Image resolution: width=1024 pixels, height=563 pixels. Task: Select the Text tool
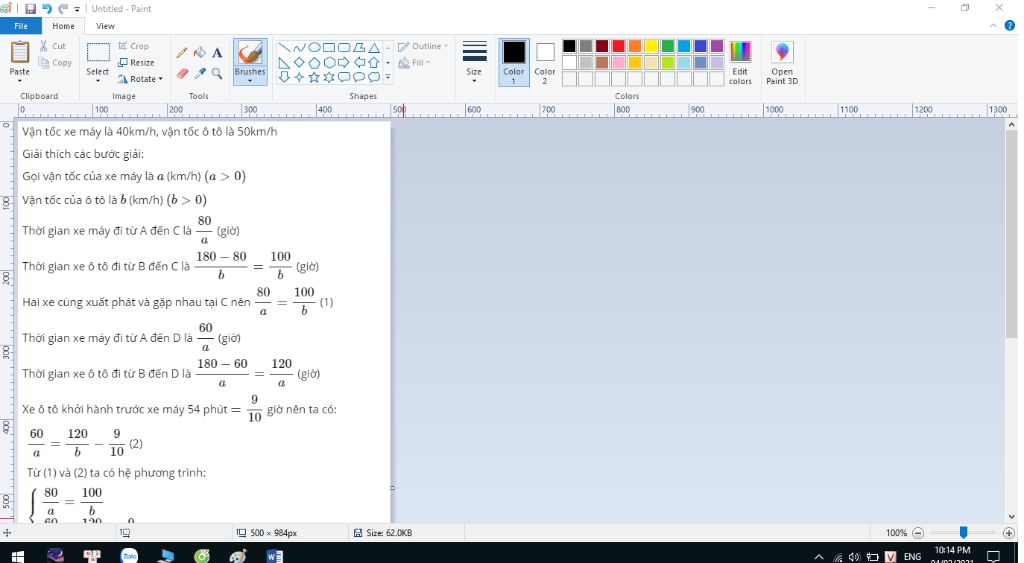(x=217, y=53)
